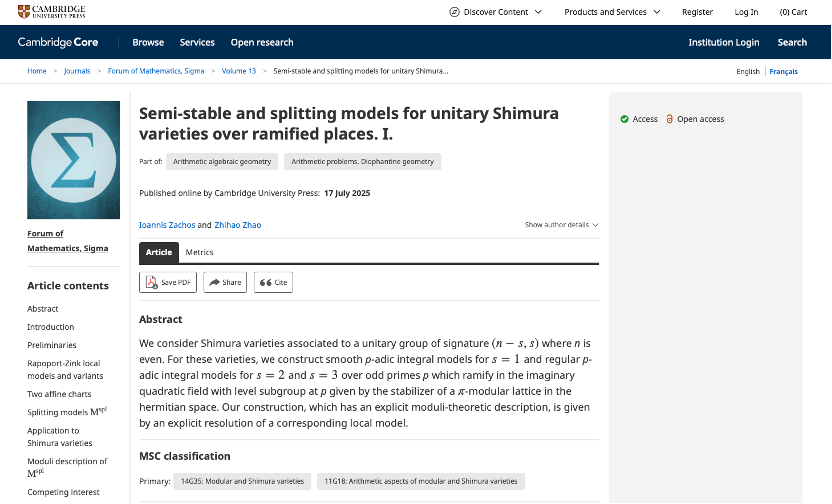
Task: Click the Cambridge University Press logo
Action: coord(52,12)
